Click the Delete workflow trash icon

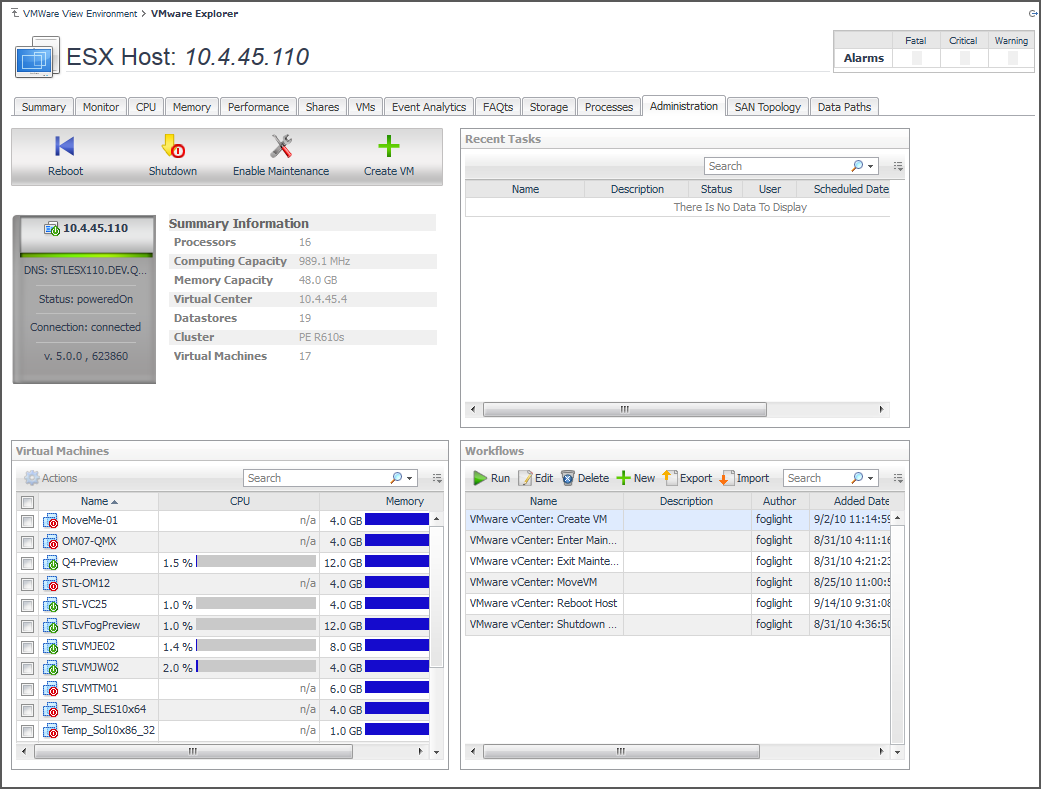coord(568,478)
